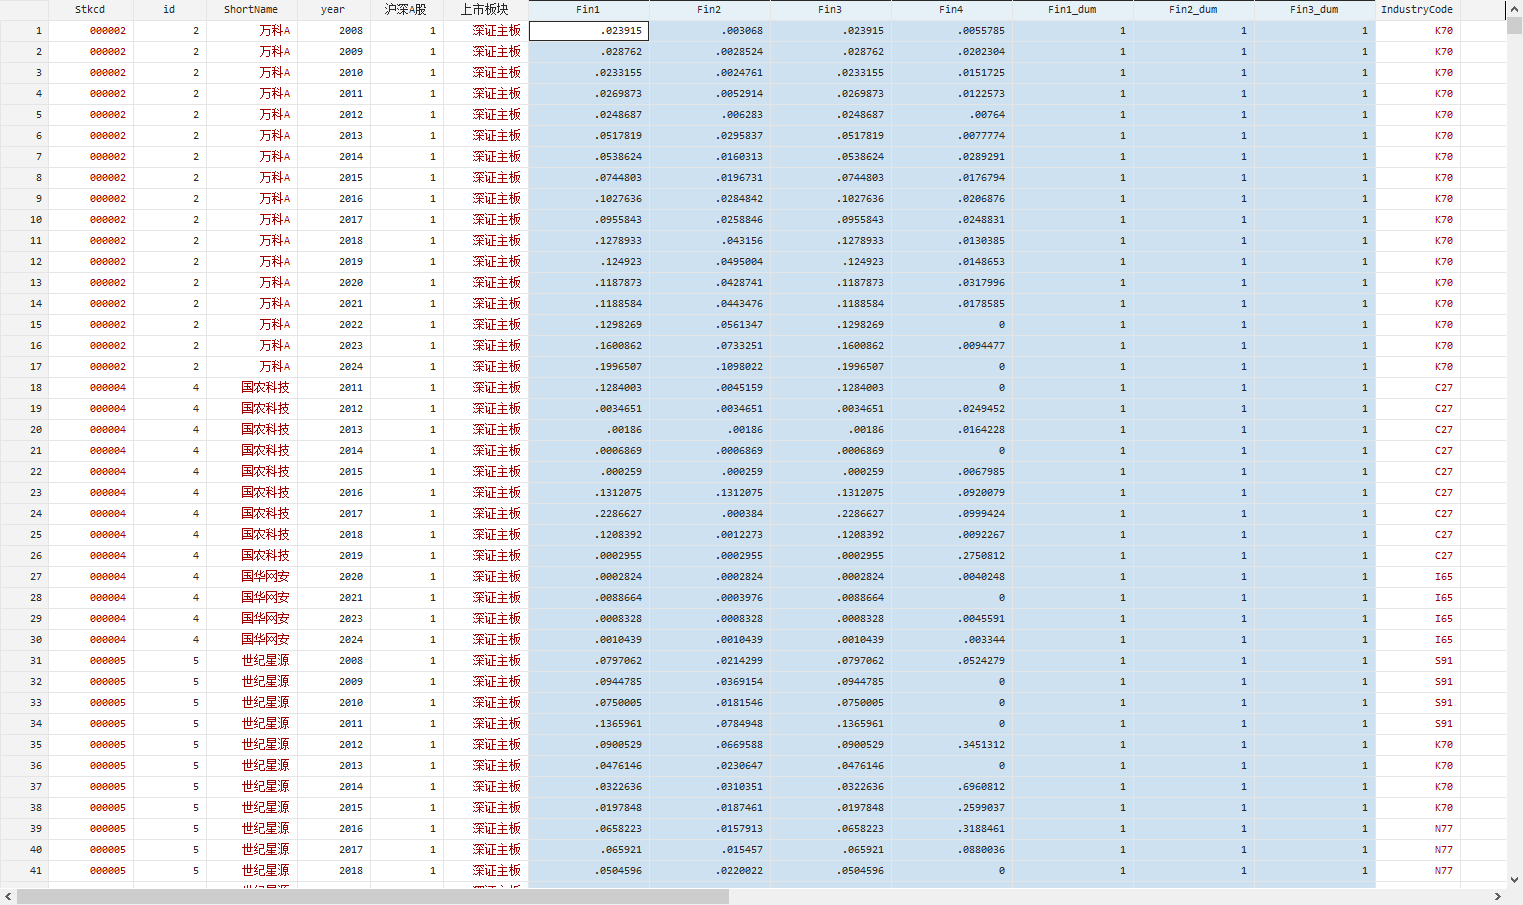1523x905 pixels.
Task: Select the Fin2_dum column header
Action: (x=1193, y=9)
